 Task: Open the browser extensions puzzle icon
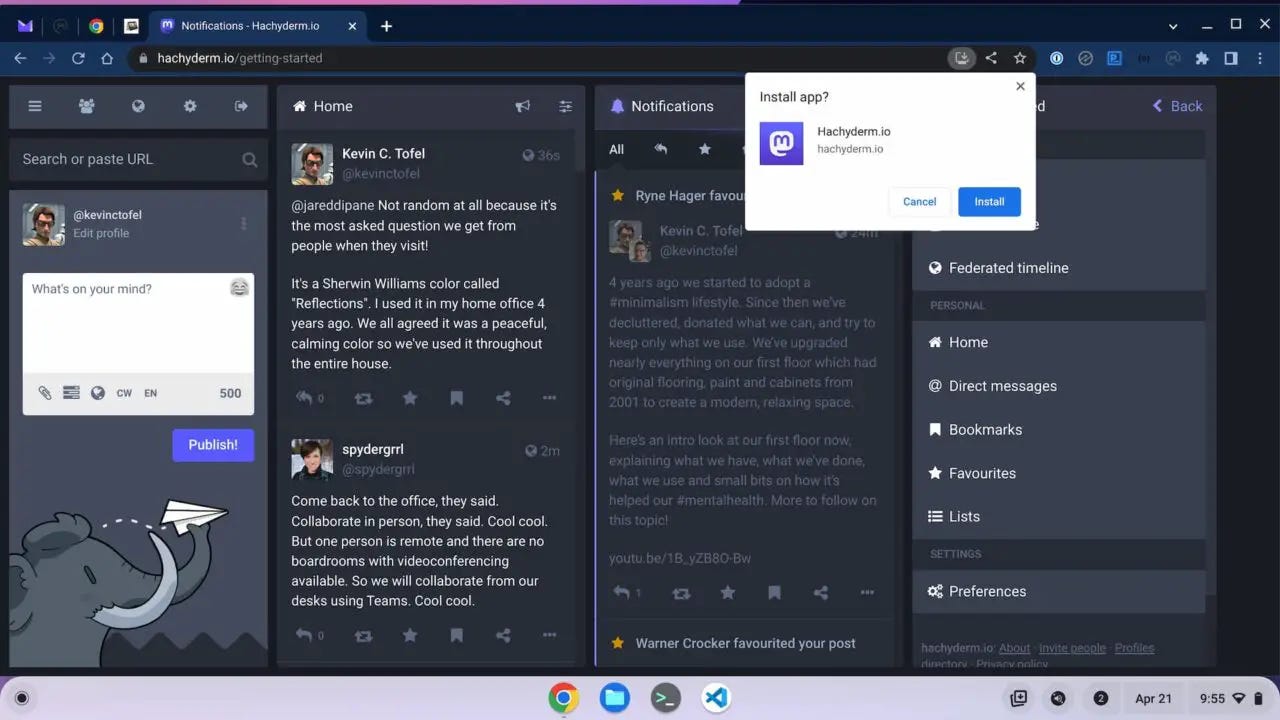(1202, 58)
